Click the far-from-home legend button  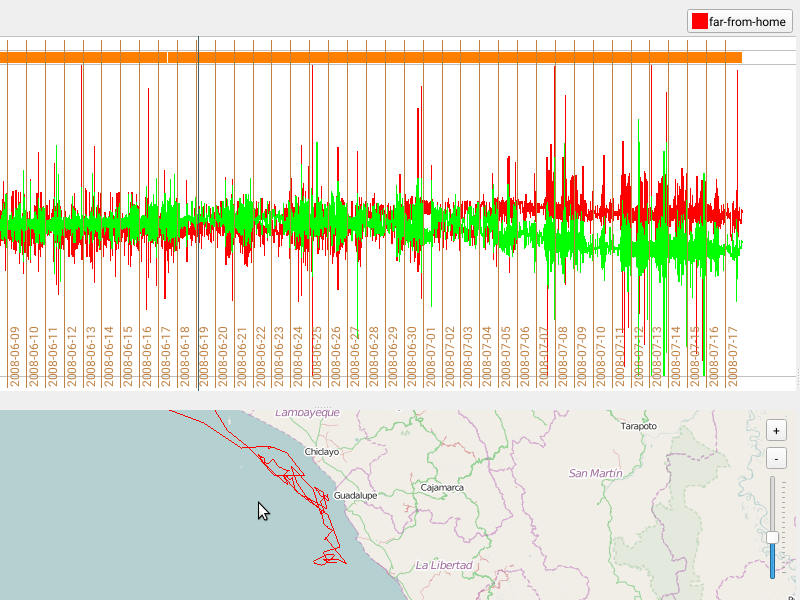[739, 21]
